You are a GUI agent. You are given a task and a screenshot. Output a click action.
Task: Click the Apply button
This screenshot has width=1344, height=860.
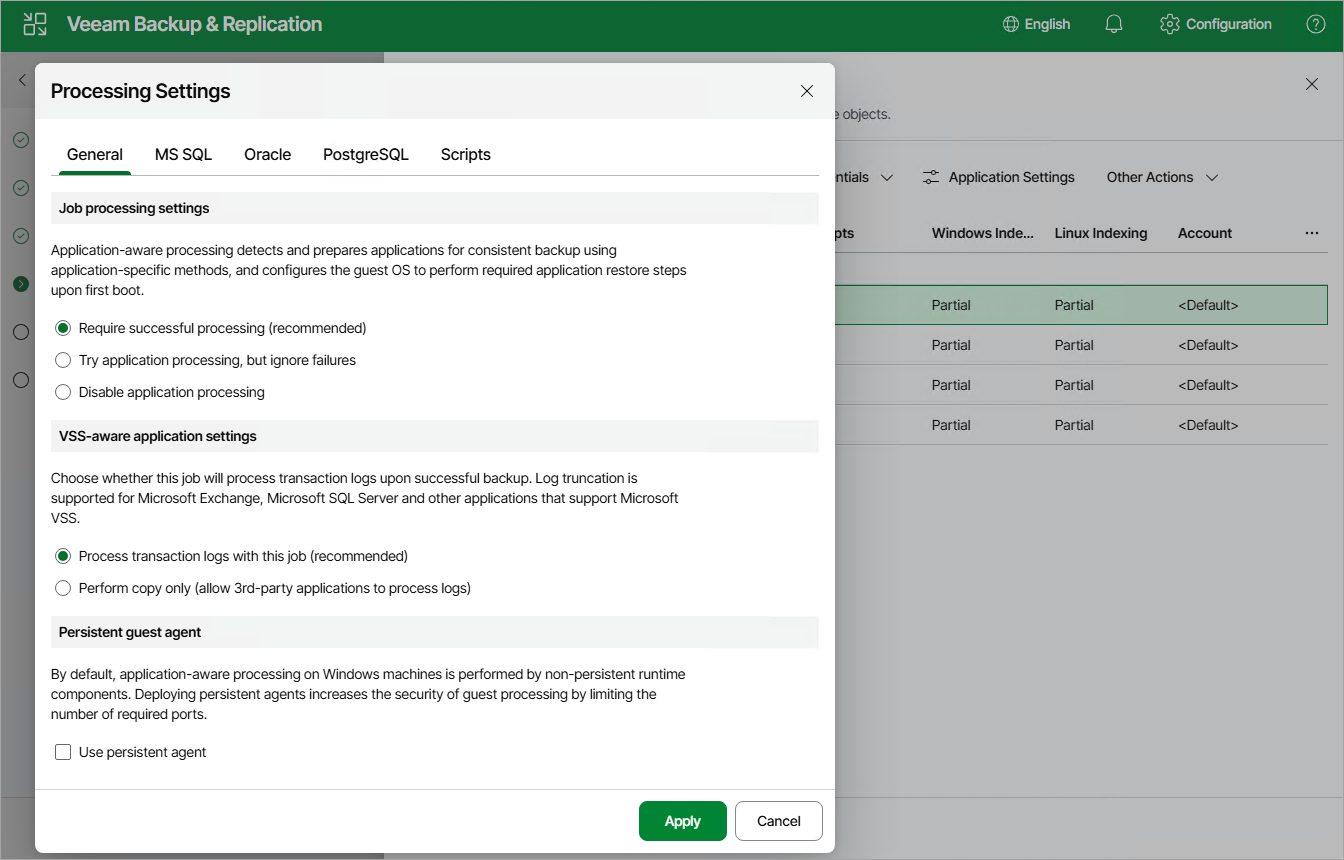point(683,821)
